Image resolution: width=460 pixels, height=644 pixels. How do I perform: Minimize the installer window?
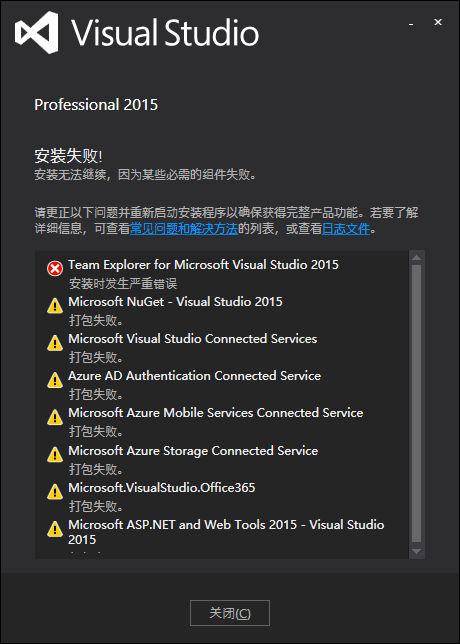click(x=411, y=25)
